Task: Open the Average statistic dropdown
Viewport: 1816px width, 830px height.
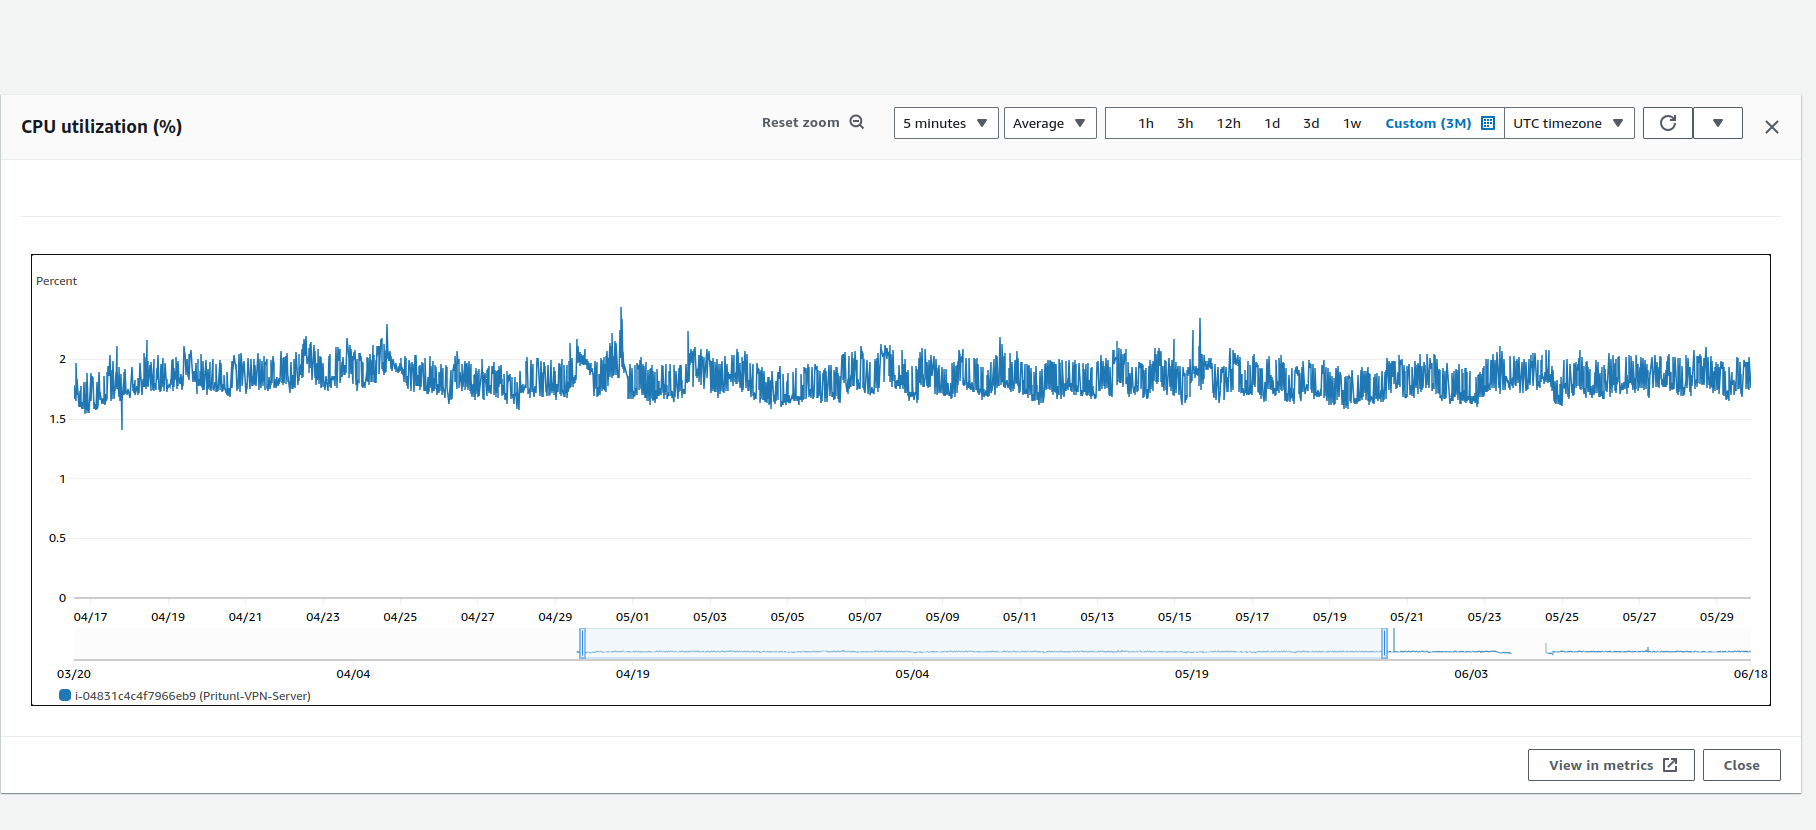Action: 1050,123
